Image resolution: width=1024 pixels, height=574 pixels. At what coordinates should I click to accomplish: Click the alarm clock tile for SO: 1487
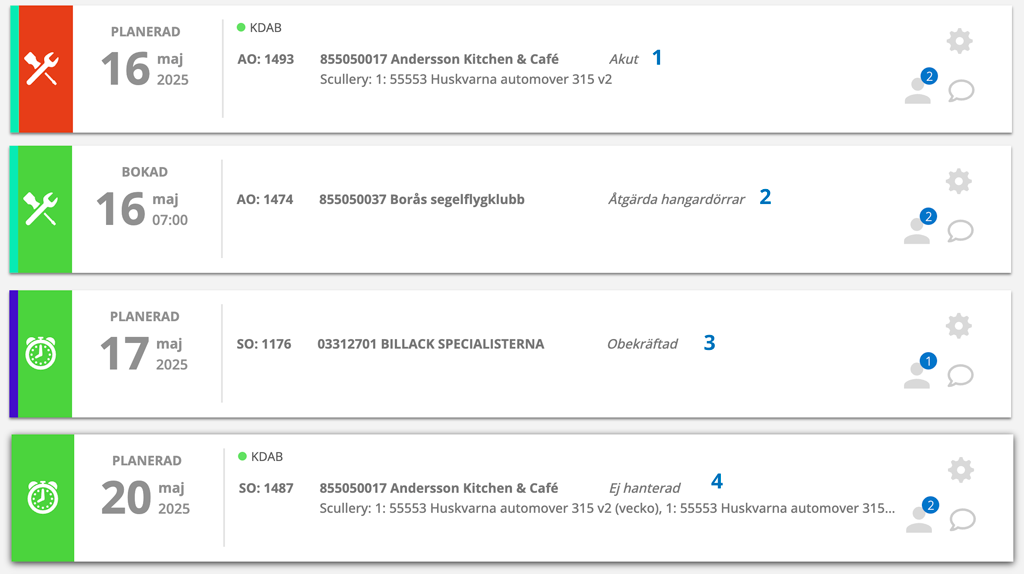42,498
